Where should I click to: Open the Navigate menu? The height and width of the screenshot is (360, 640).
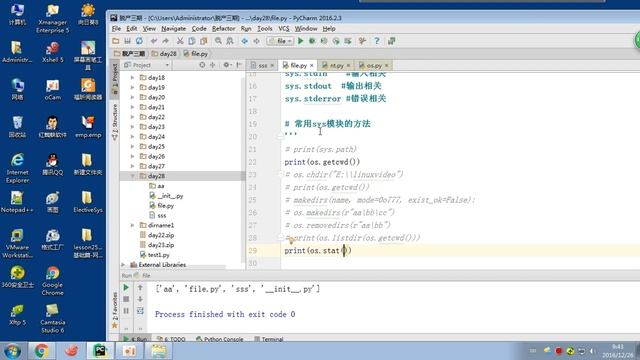coord(173,29)
